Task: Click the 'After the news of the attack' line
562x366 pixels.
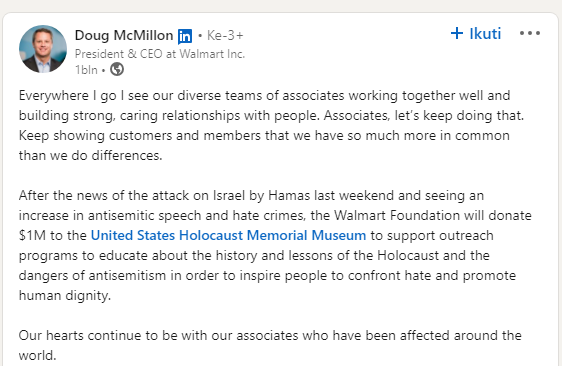Action: pos(251,195)
